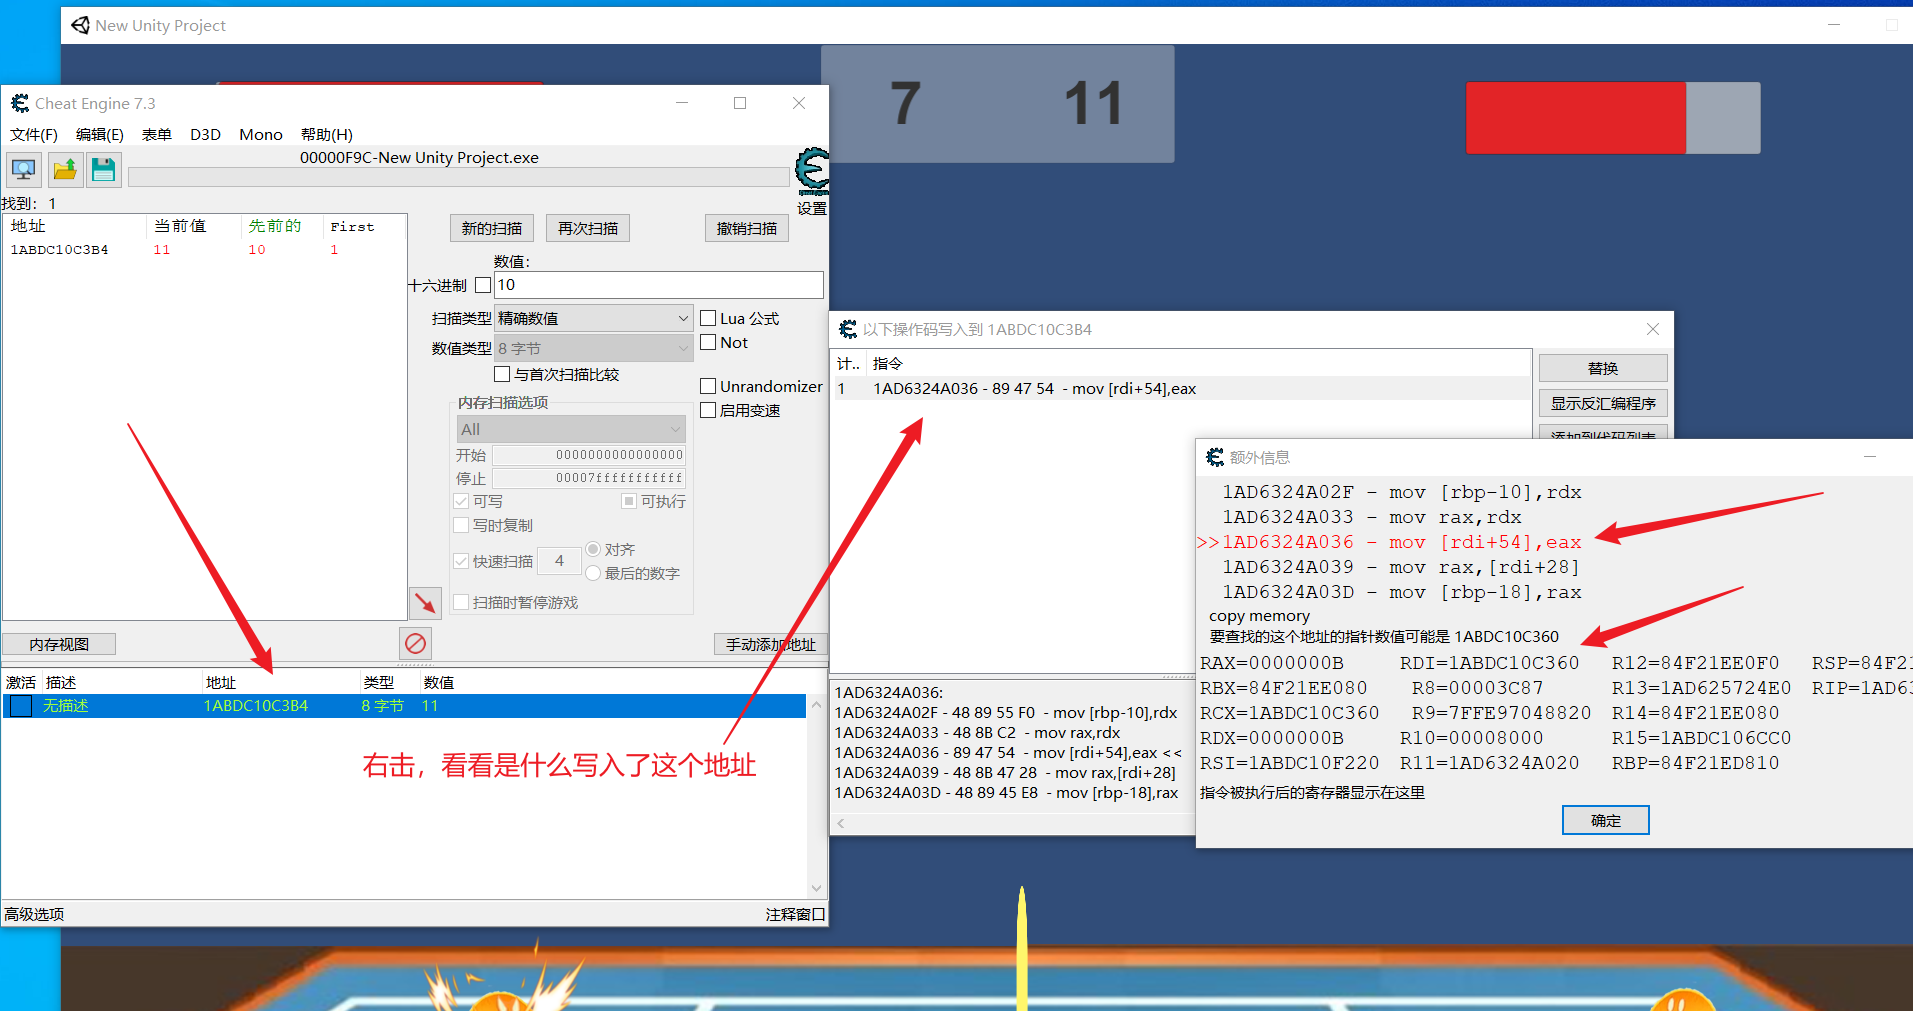Image resolution: width=1913 pixels, height=1011 pixels.
Task: Select instruction row mov [rdi+54],eax
Action: pyautogui.click(x=1181, y=388)
